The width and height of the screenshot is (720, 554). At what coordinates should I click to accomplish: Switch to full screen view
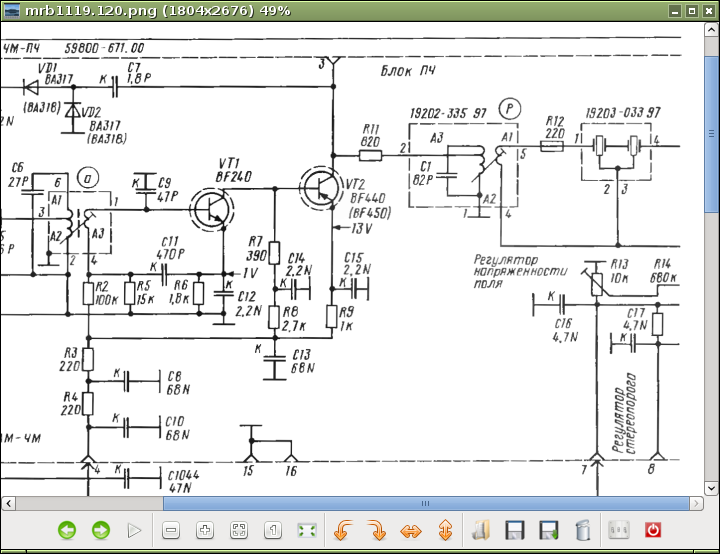pos(307,530)
